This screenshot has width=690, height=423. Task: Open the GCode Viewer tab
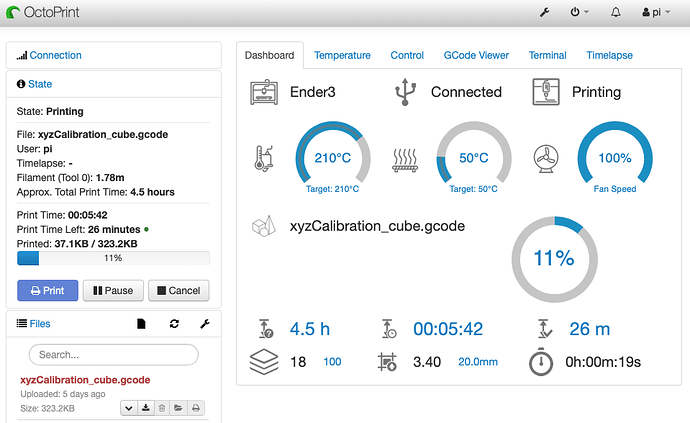(476, 55)
